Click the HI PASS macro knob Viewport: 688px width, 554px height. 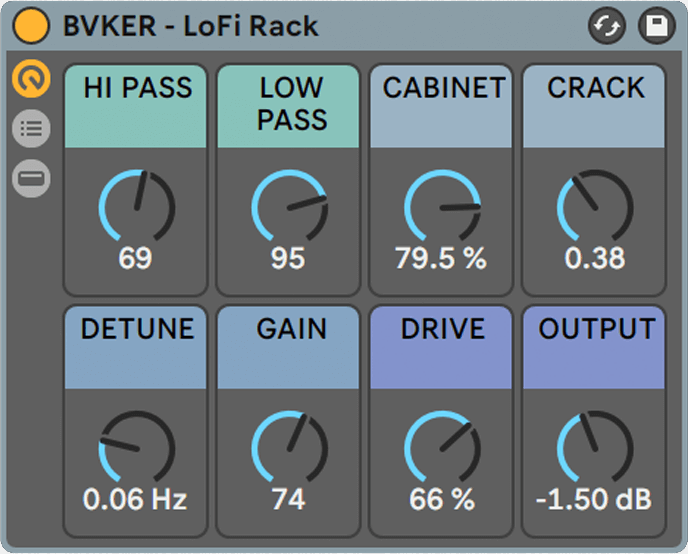pos(137,206)
